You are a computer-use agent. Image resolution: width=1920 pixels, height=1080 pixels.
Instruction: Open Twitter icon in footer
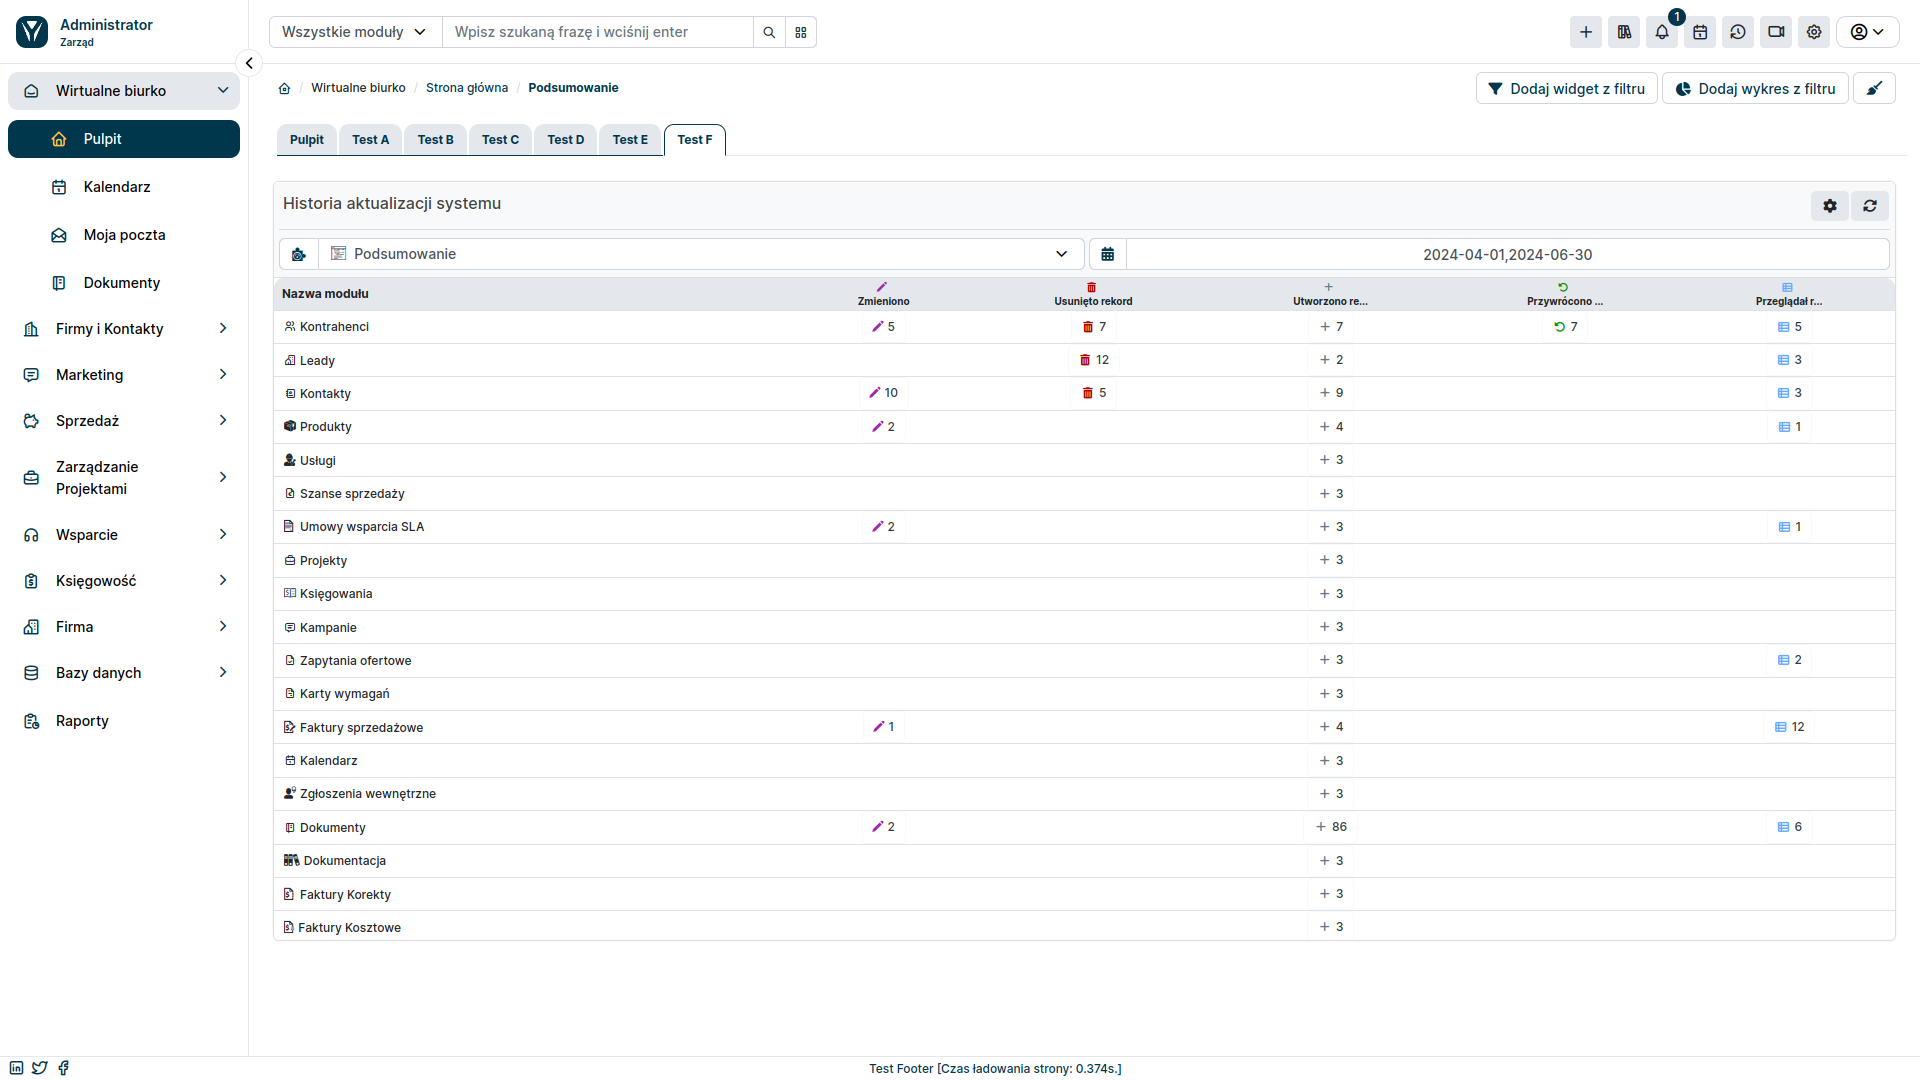click(x=40, y=1068)
